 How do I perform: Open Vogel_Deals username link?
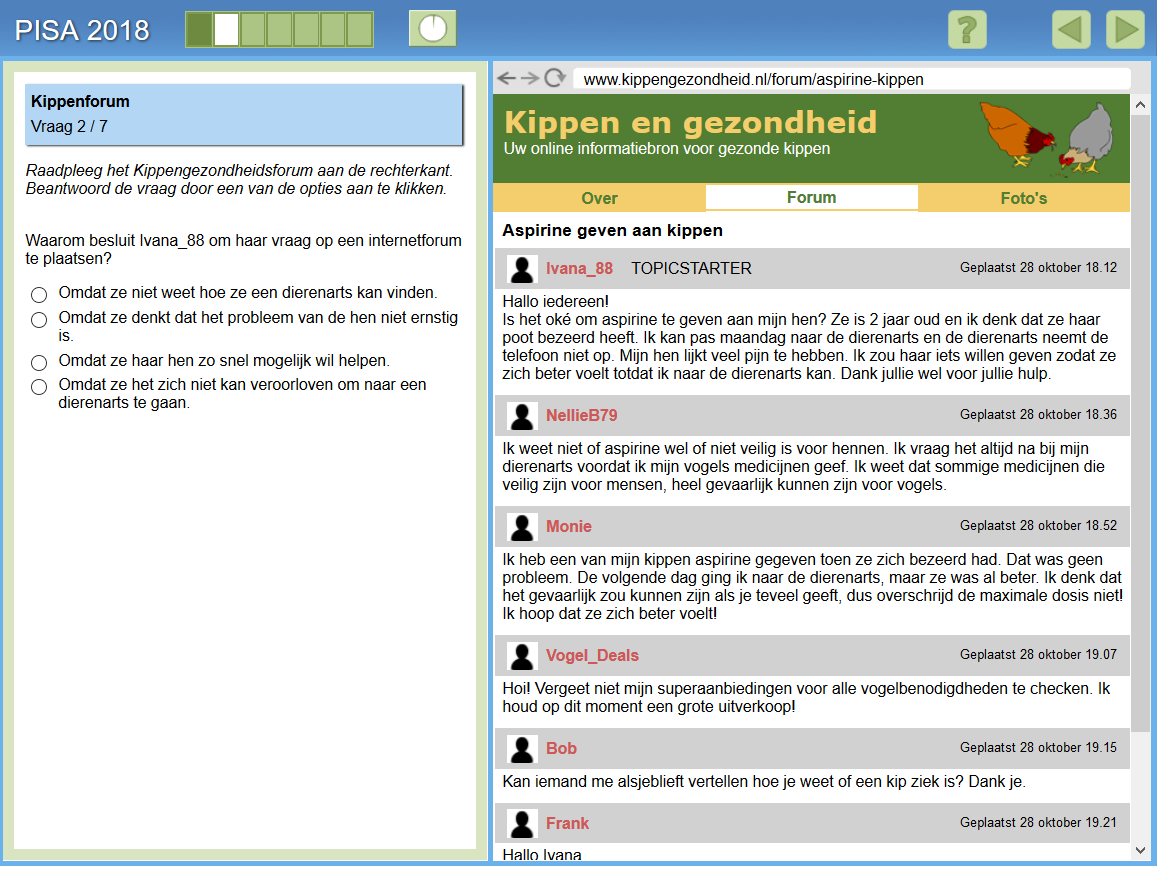[592, 656]
